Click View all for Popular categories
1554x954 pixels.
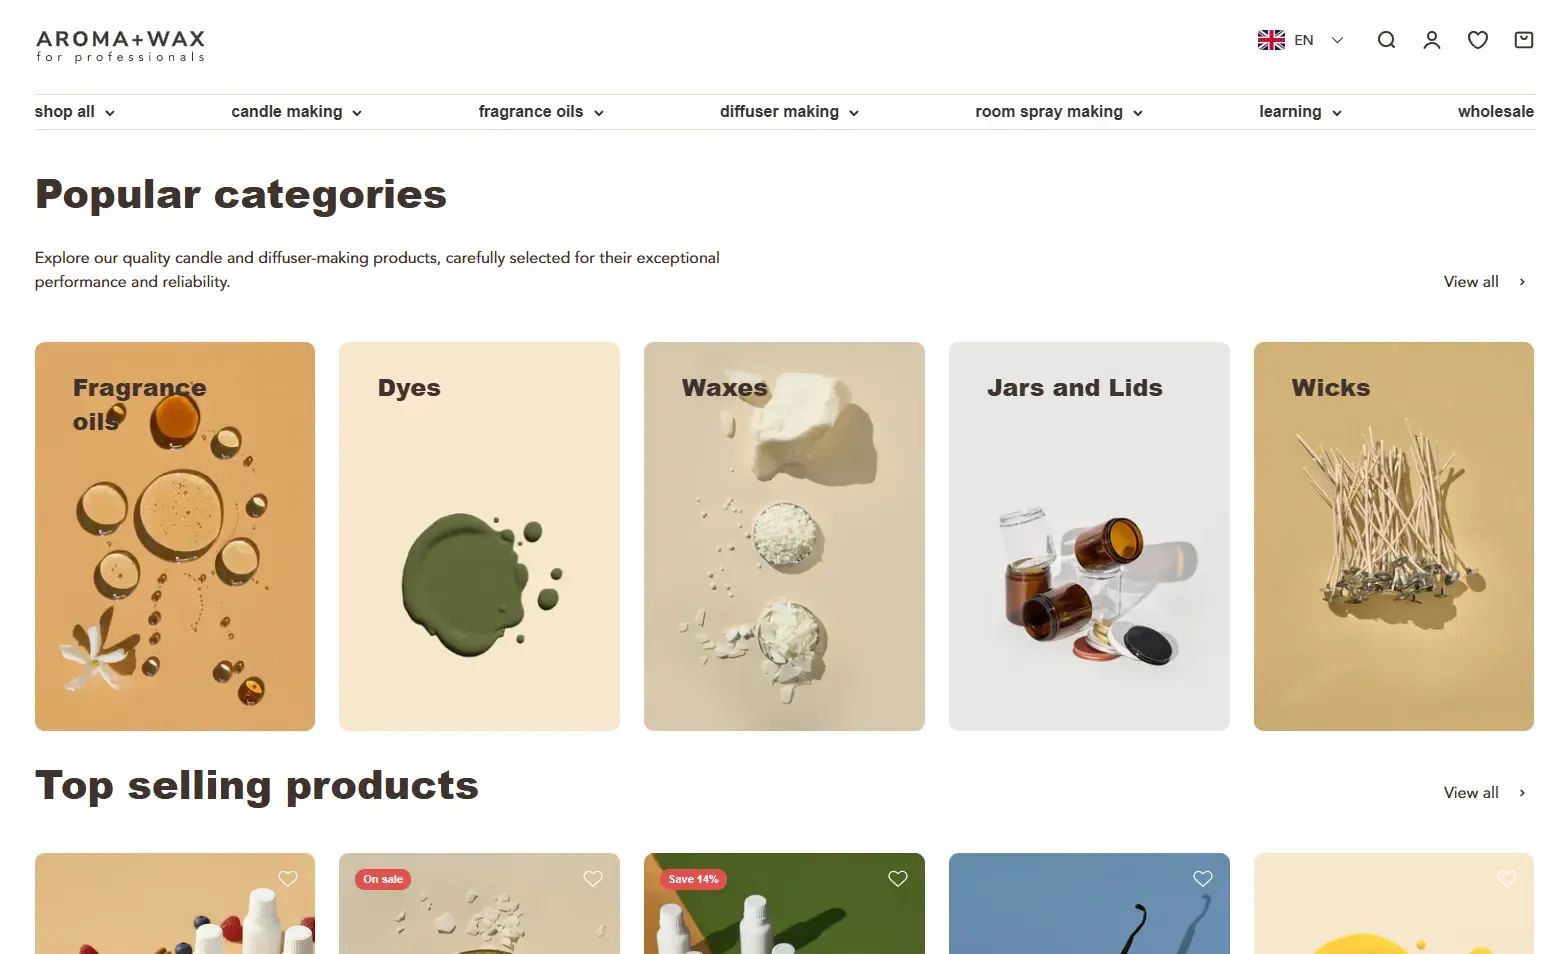(x=1484, y=282)
